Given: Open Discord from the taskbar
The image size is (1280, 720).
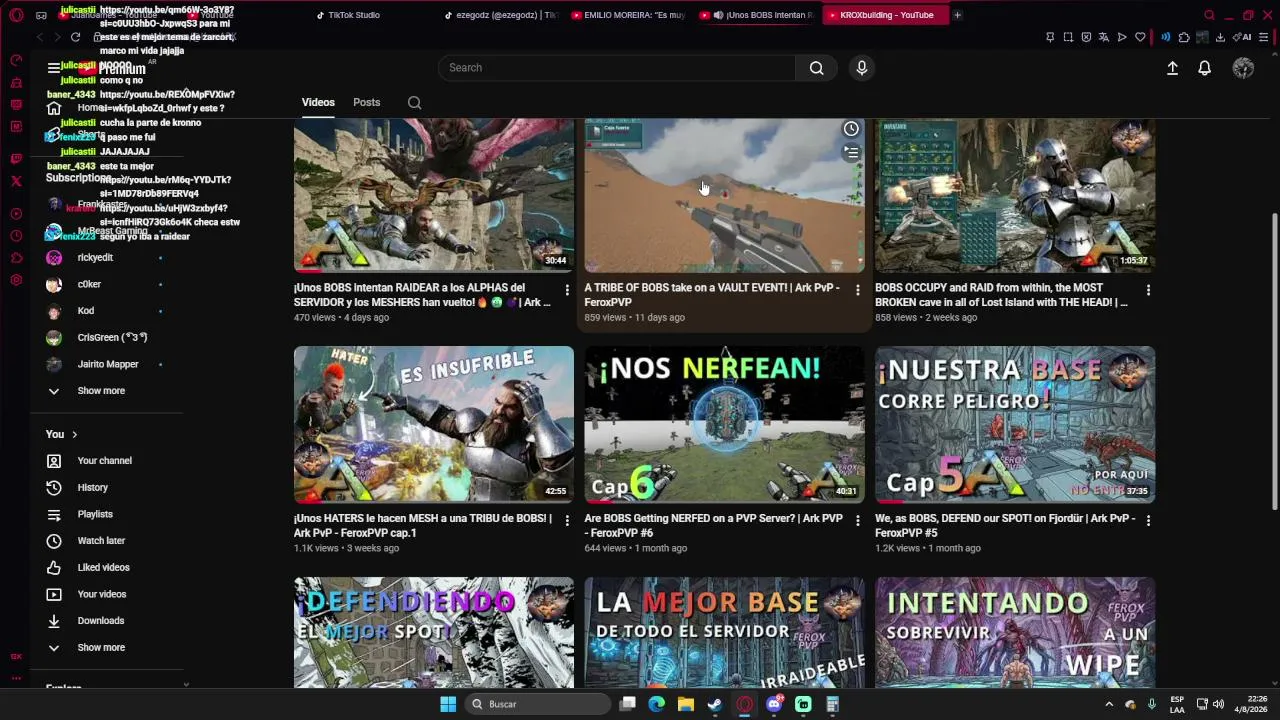Looking at the screenshot, I should pyautogui.click(x=774, y=704).
